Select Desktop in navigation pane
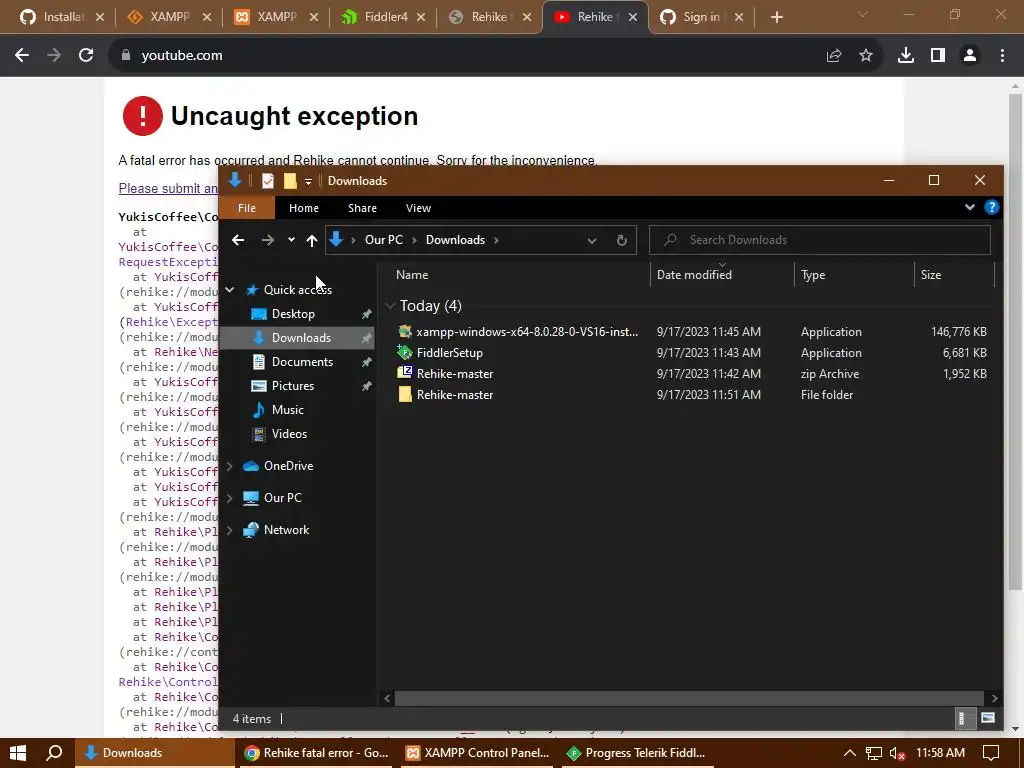Viewport: 1024px width, 768px height. click(x=293, y=313)
